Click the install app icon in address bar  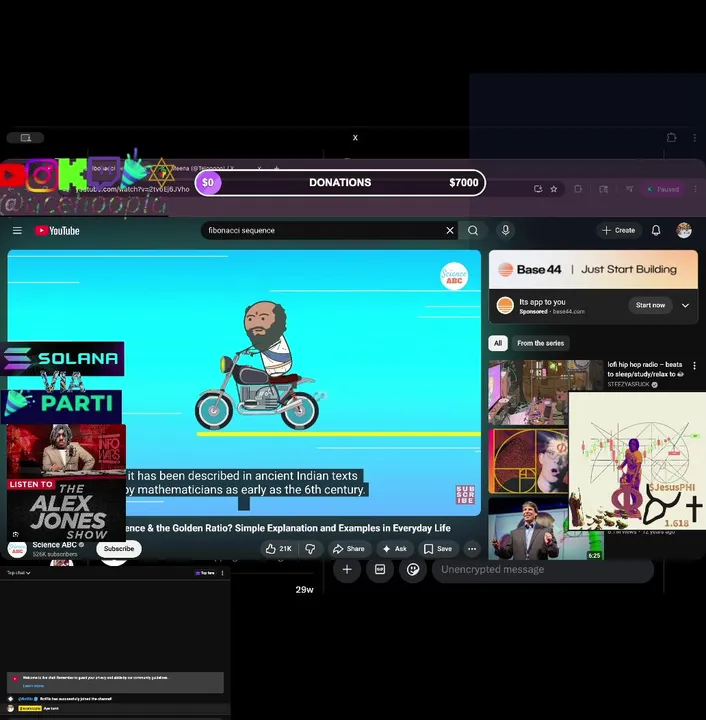(538, 189)
